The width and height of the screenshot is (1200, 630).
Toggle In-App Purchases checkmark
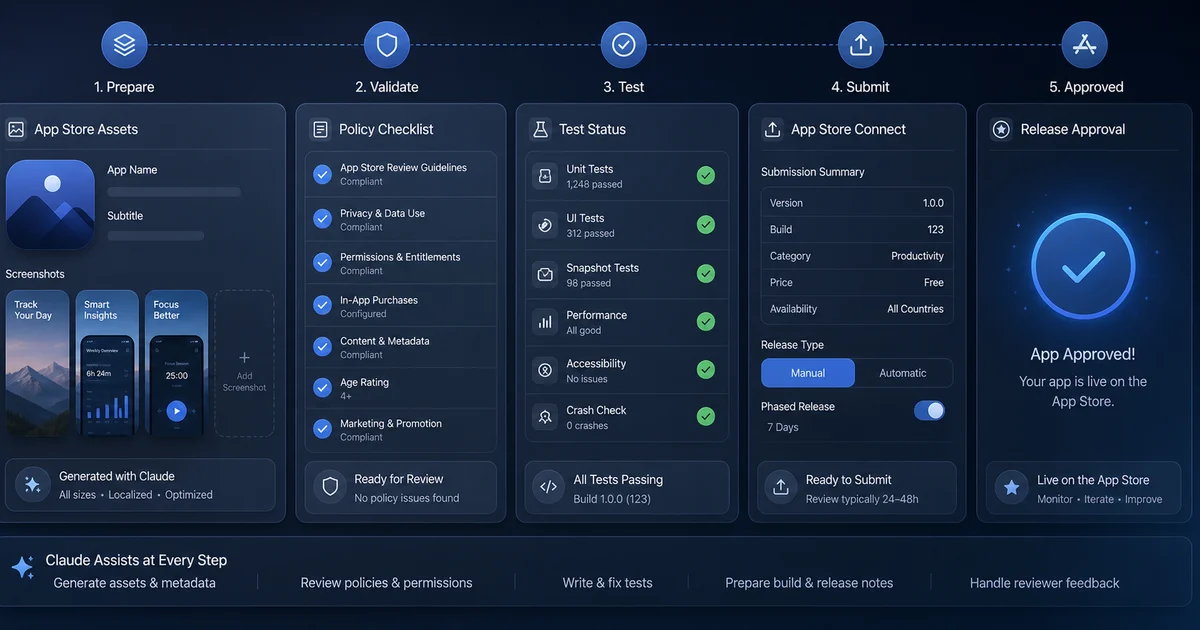tap(322, 305)
